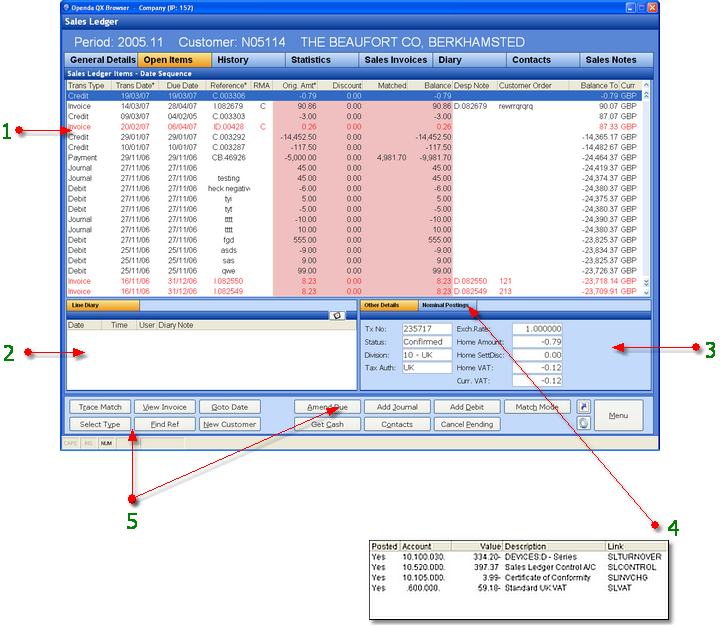Viewport: 720px width, 627px height.
Task: Sort by Trans Type column header
Action: coord(90,85)
